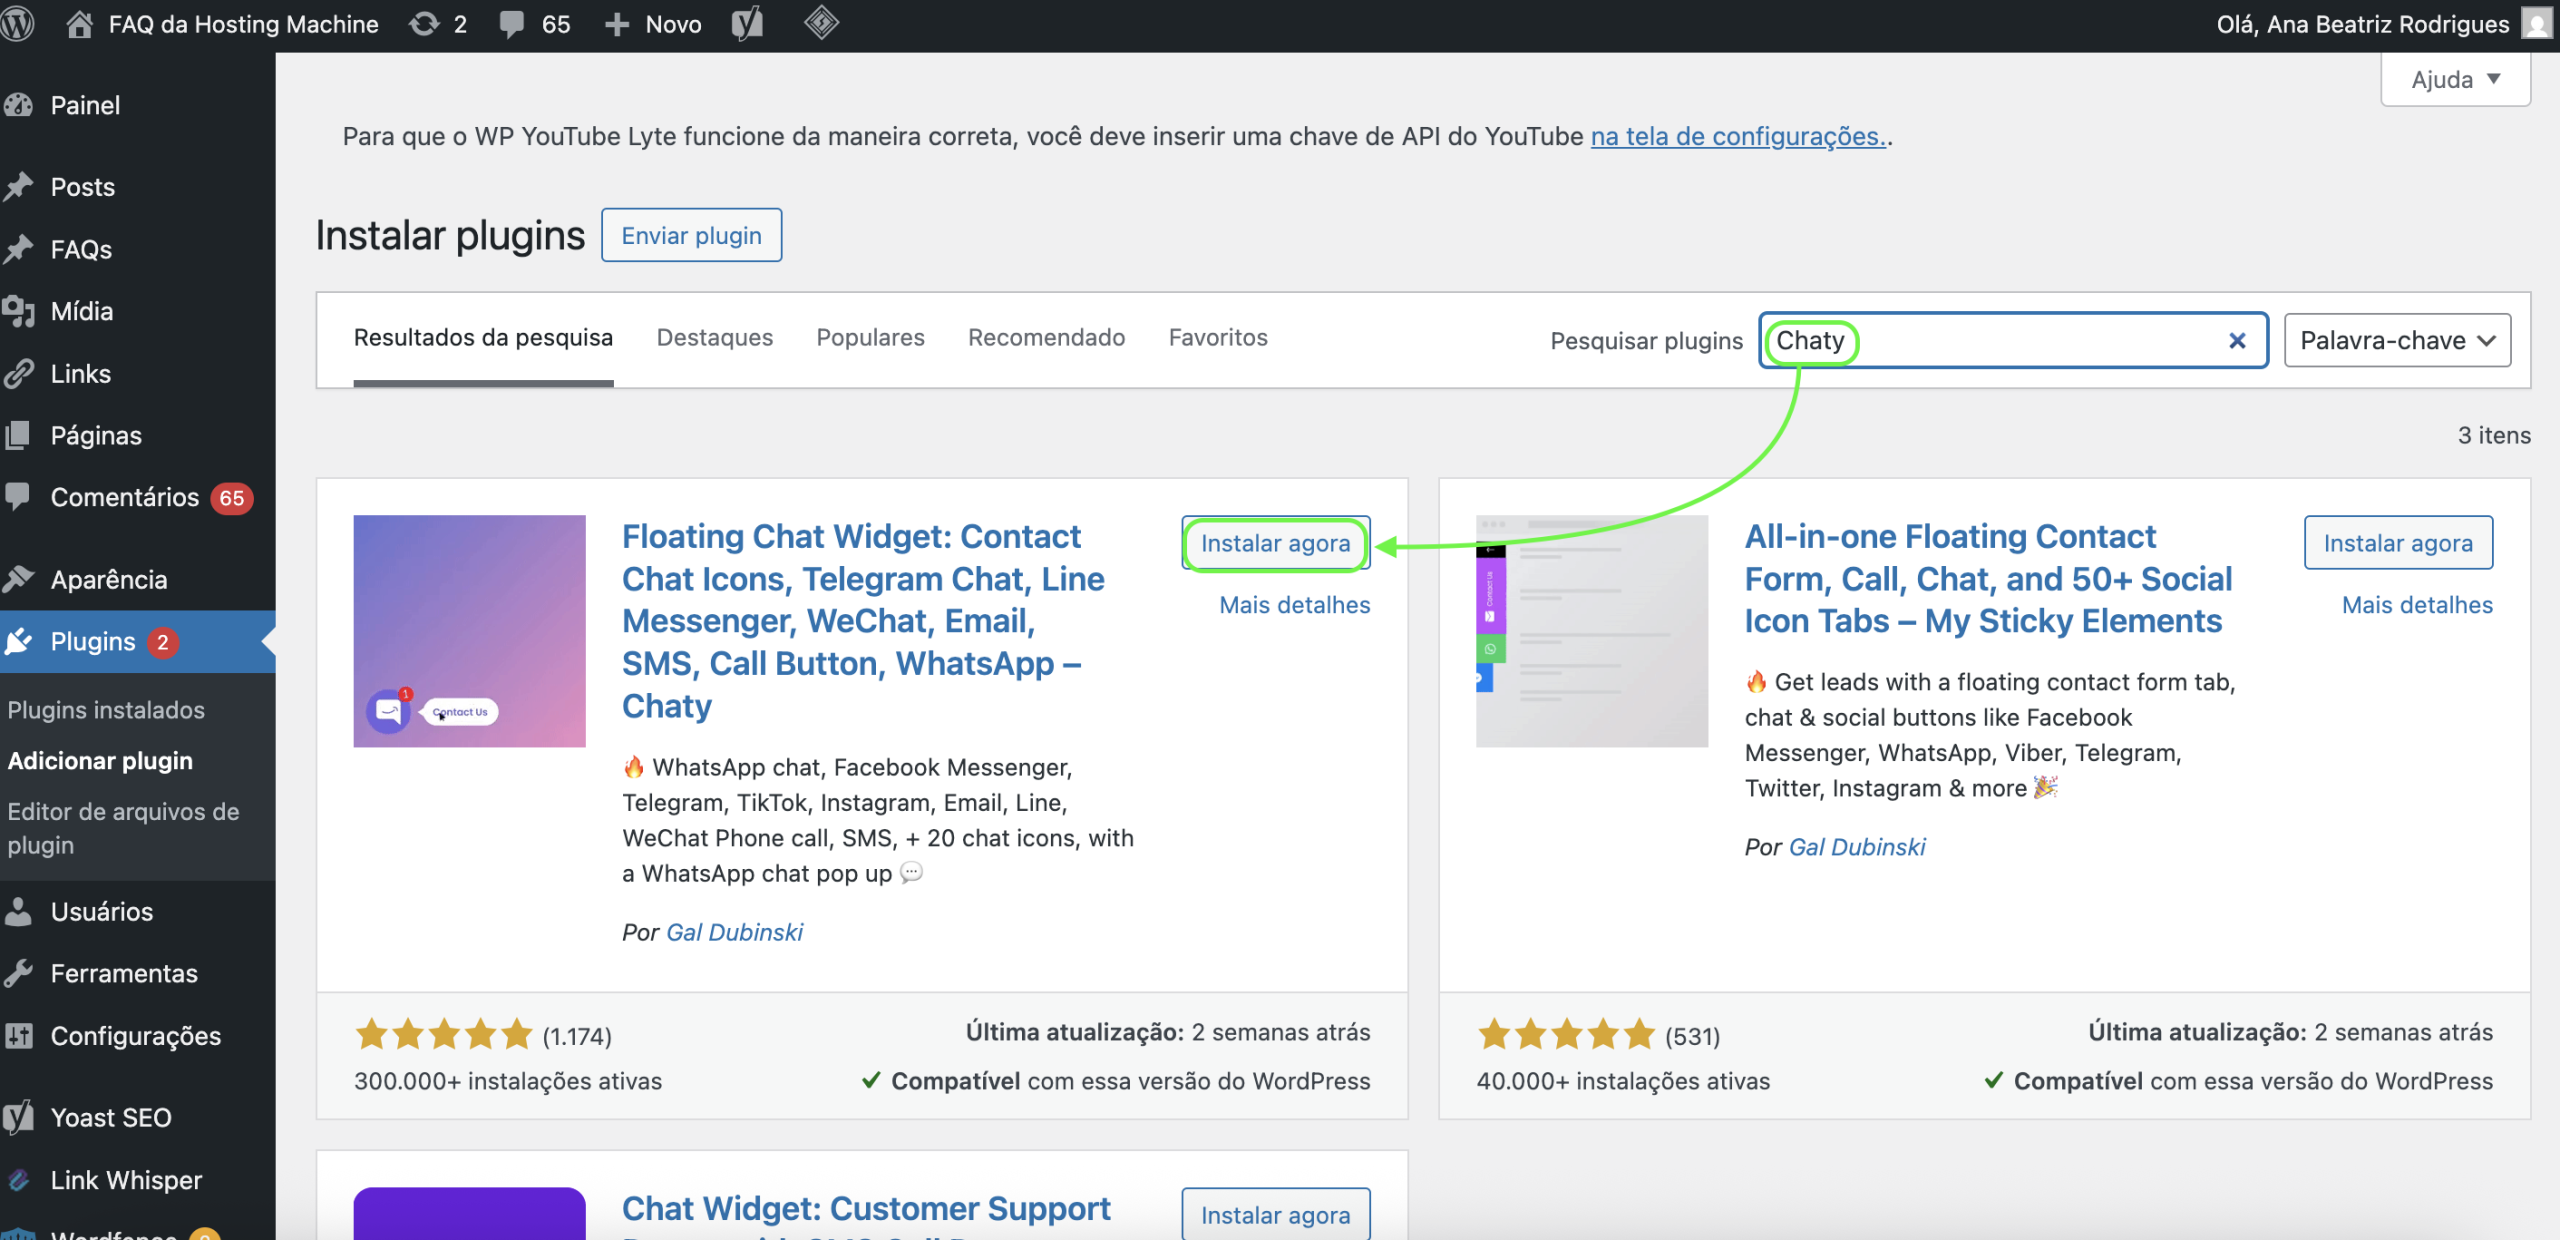2560x1240 pixels.
Task: Open the Favoritos tab
Action: pyautogui.click(x=1218, y=337)
